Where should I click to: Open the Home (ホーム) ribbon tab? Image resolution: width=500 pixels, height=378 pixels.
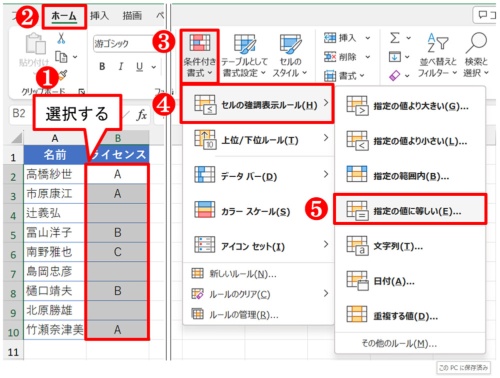tap(64, 16)
